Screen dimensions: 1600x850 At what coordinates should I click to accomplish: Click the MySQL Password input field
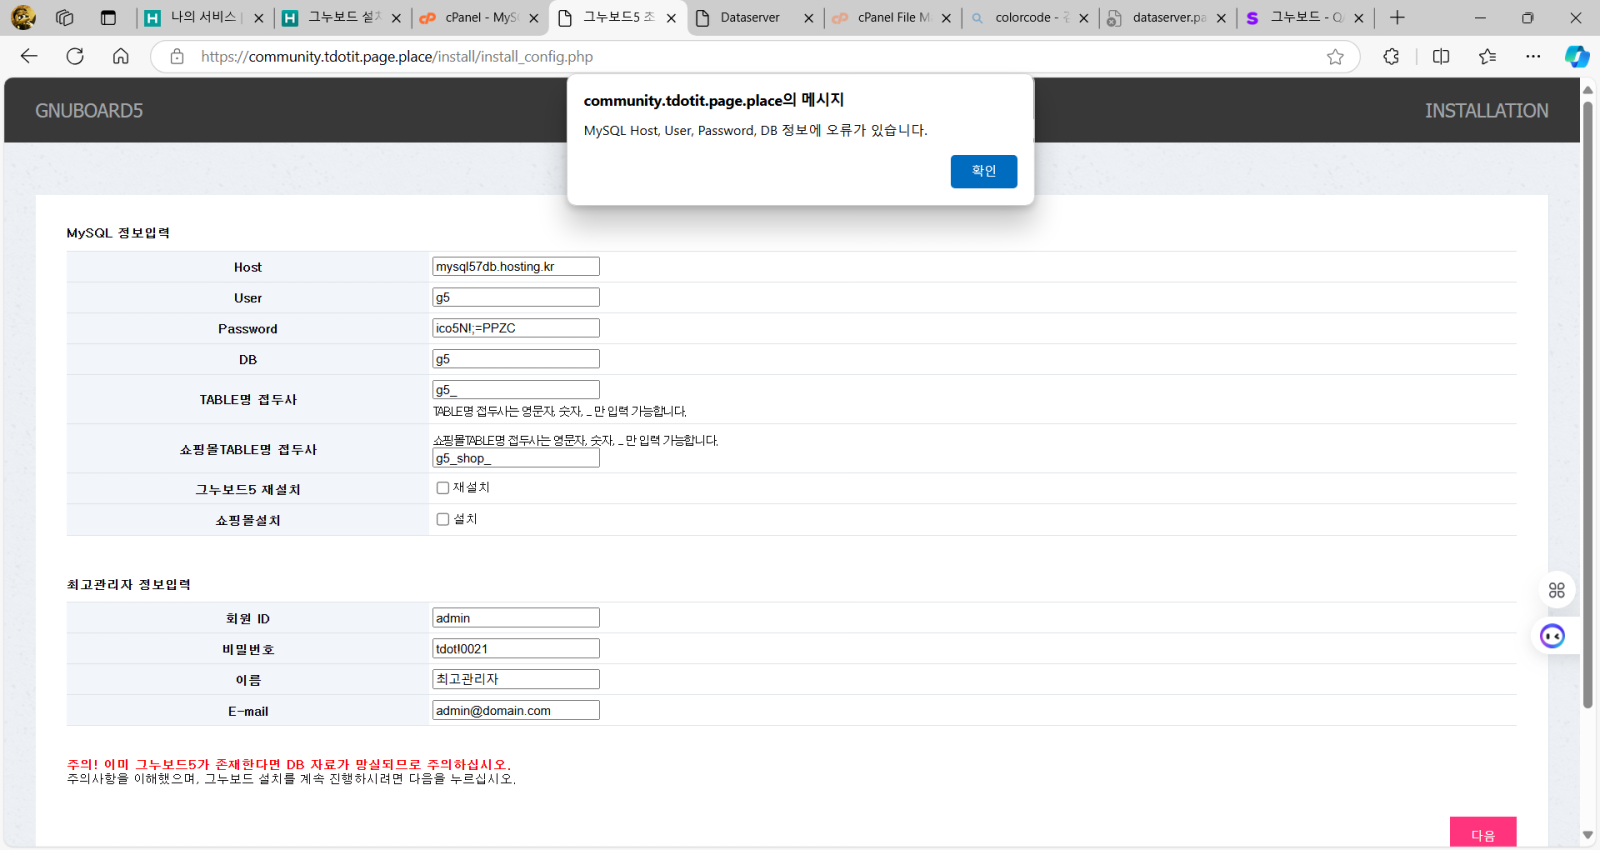516,328
